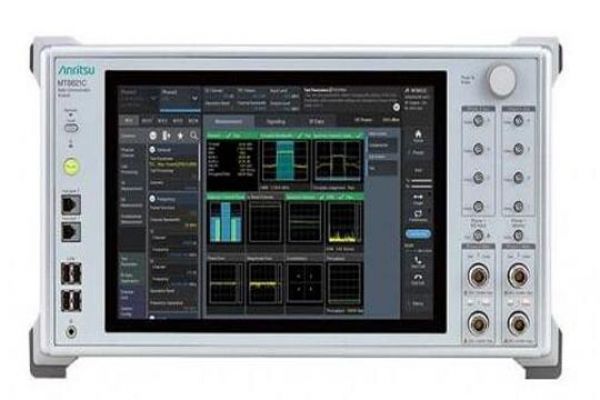Switch to the Measurement tab
This screenshot has width=600, height=400.
click(x=231, y=121)
